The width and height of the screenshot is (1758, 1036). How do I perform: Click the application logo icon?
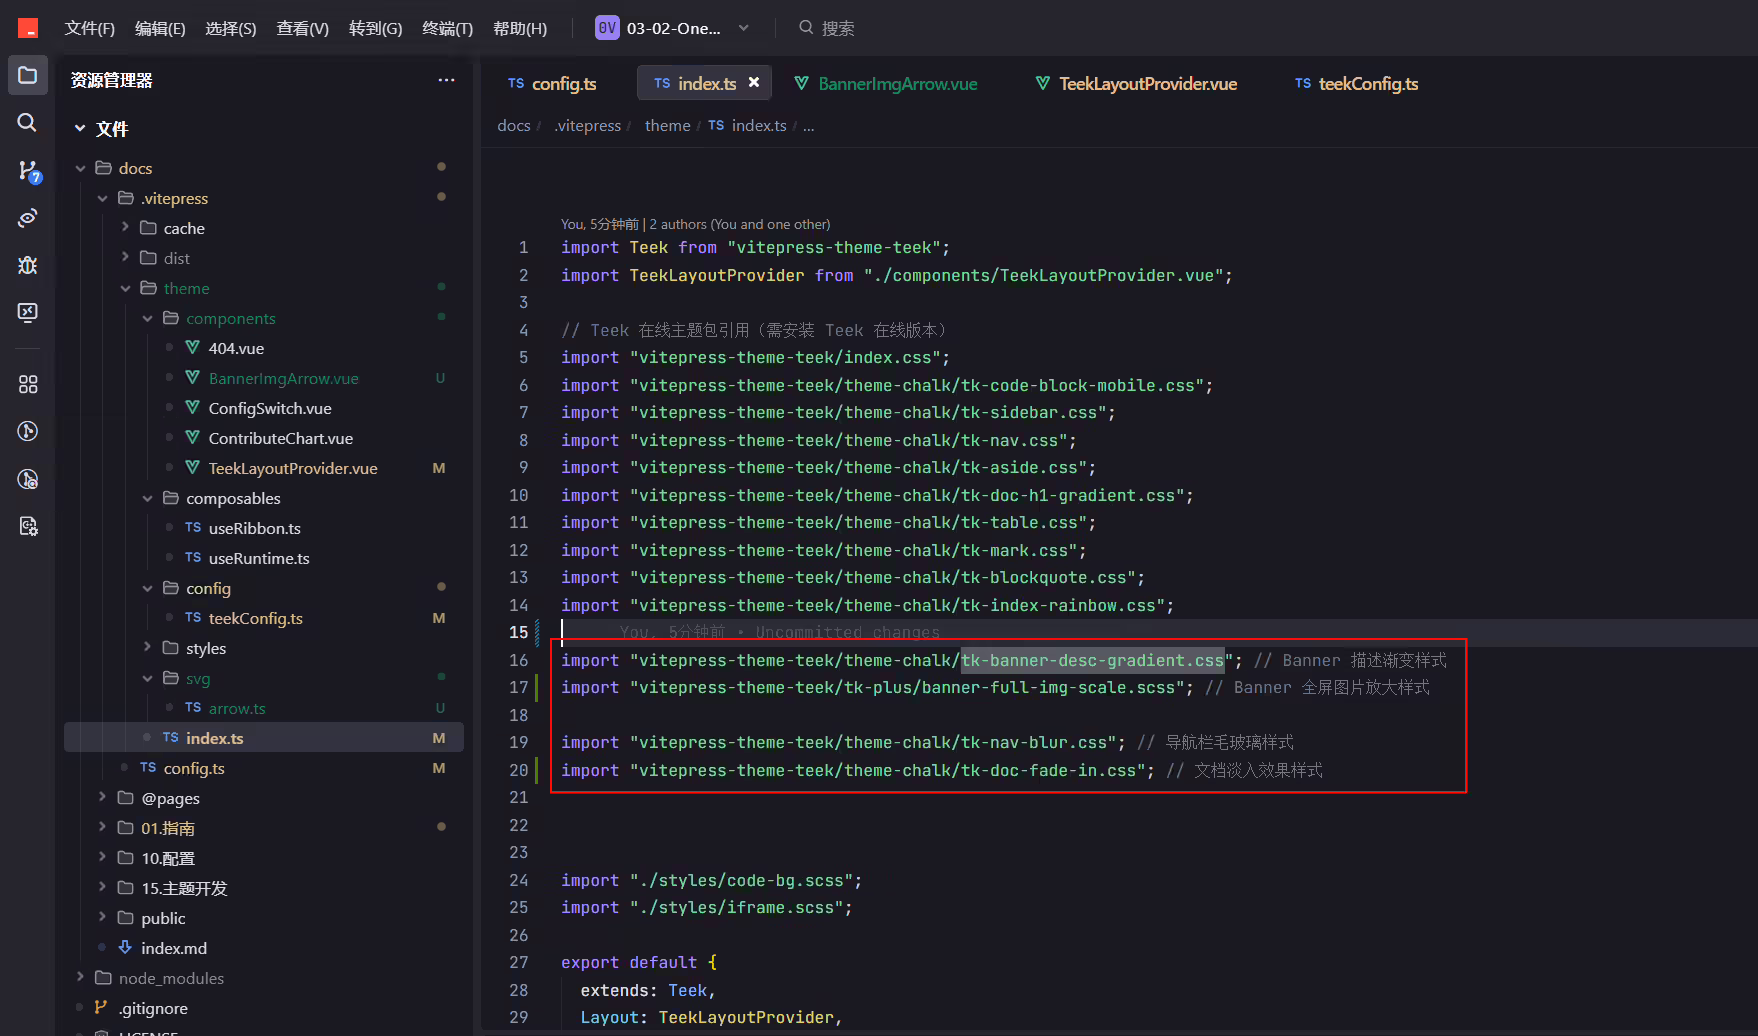(x=28, y=28)
